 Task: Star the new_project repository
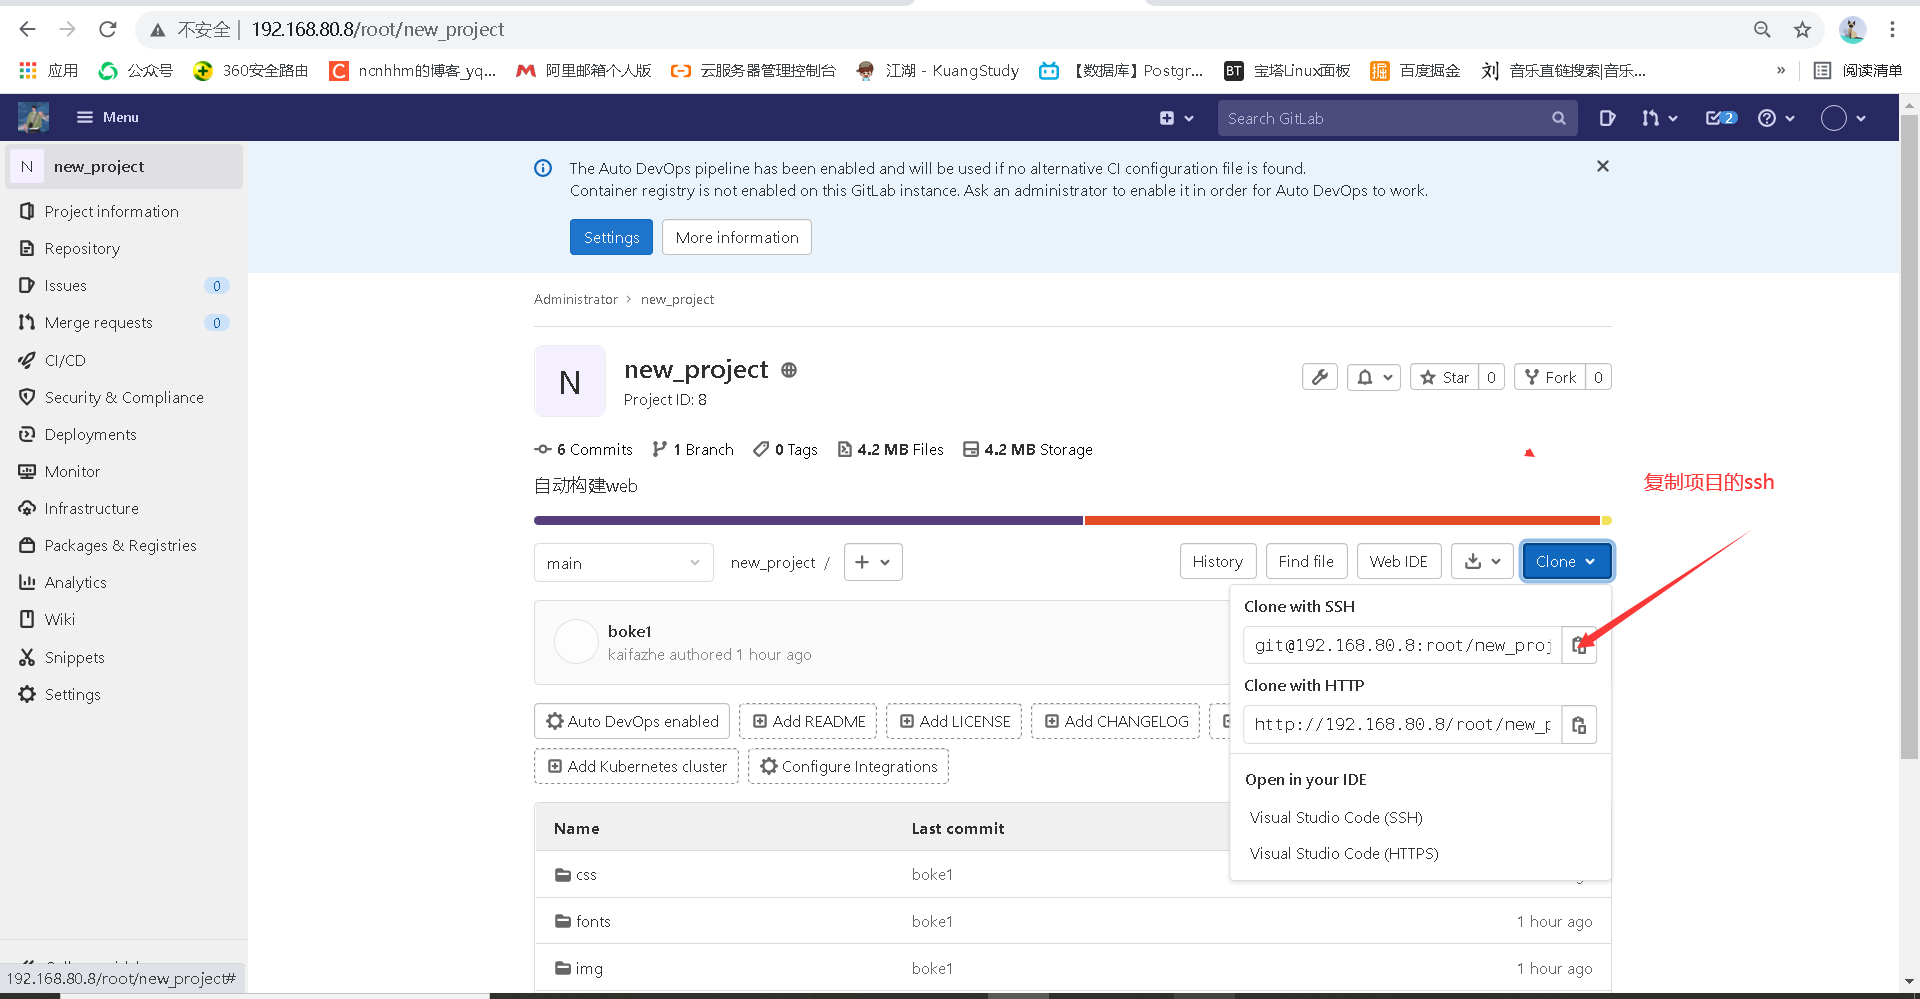(1444, 377)
